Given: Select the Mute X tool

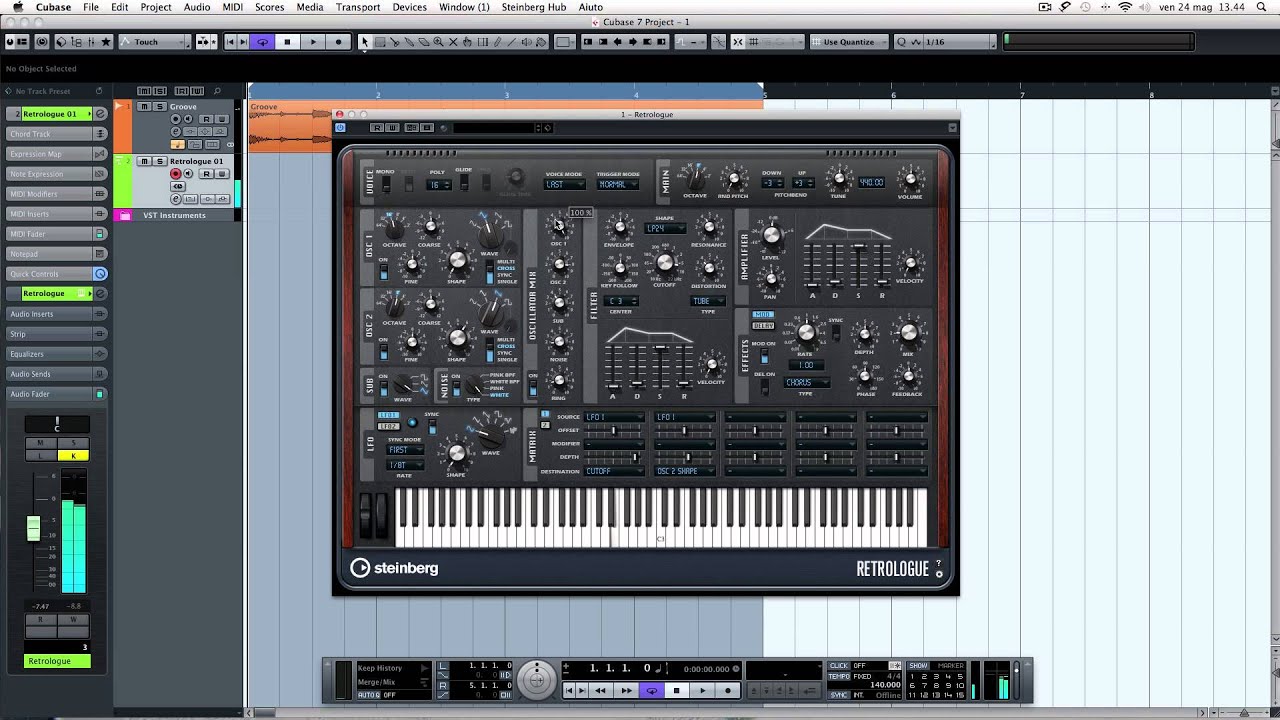Looking at the screenshot, I should [x=453, y=42].
